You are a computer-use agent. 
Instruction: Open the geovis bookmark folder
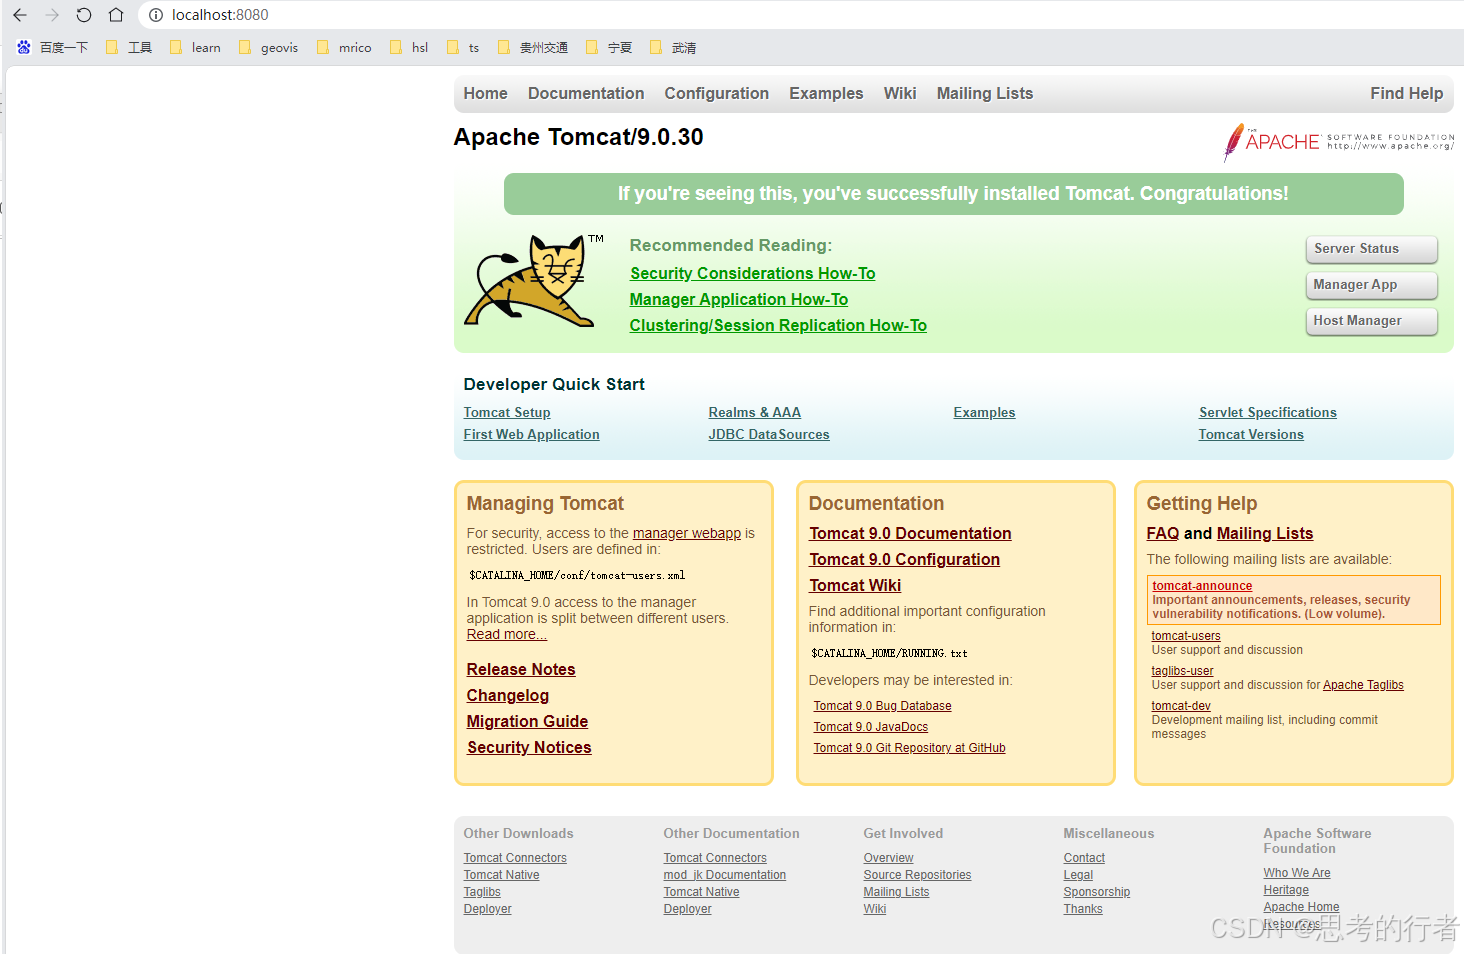[x=268, y=47]
